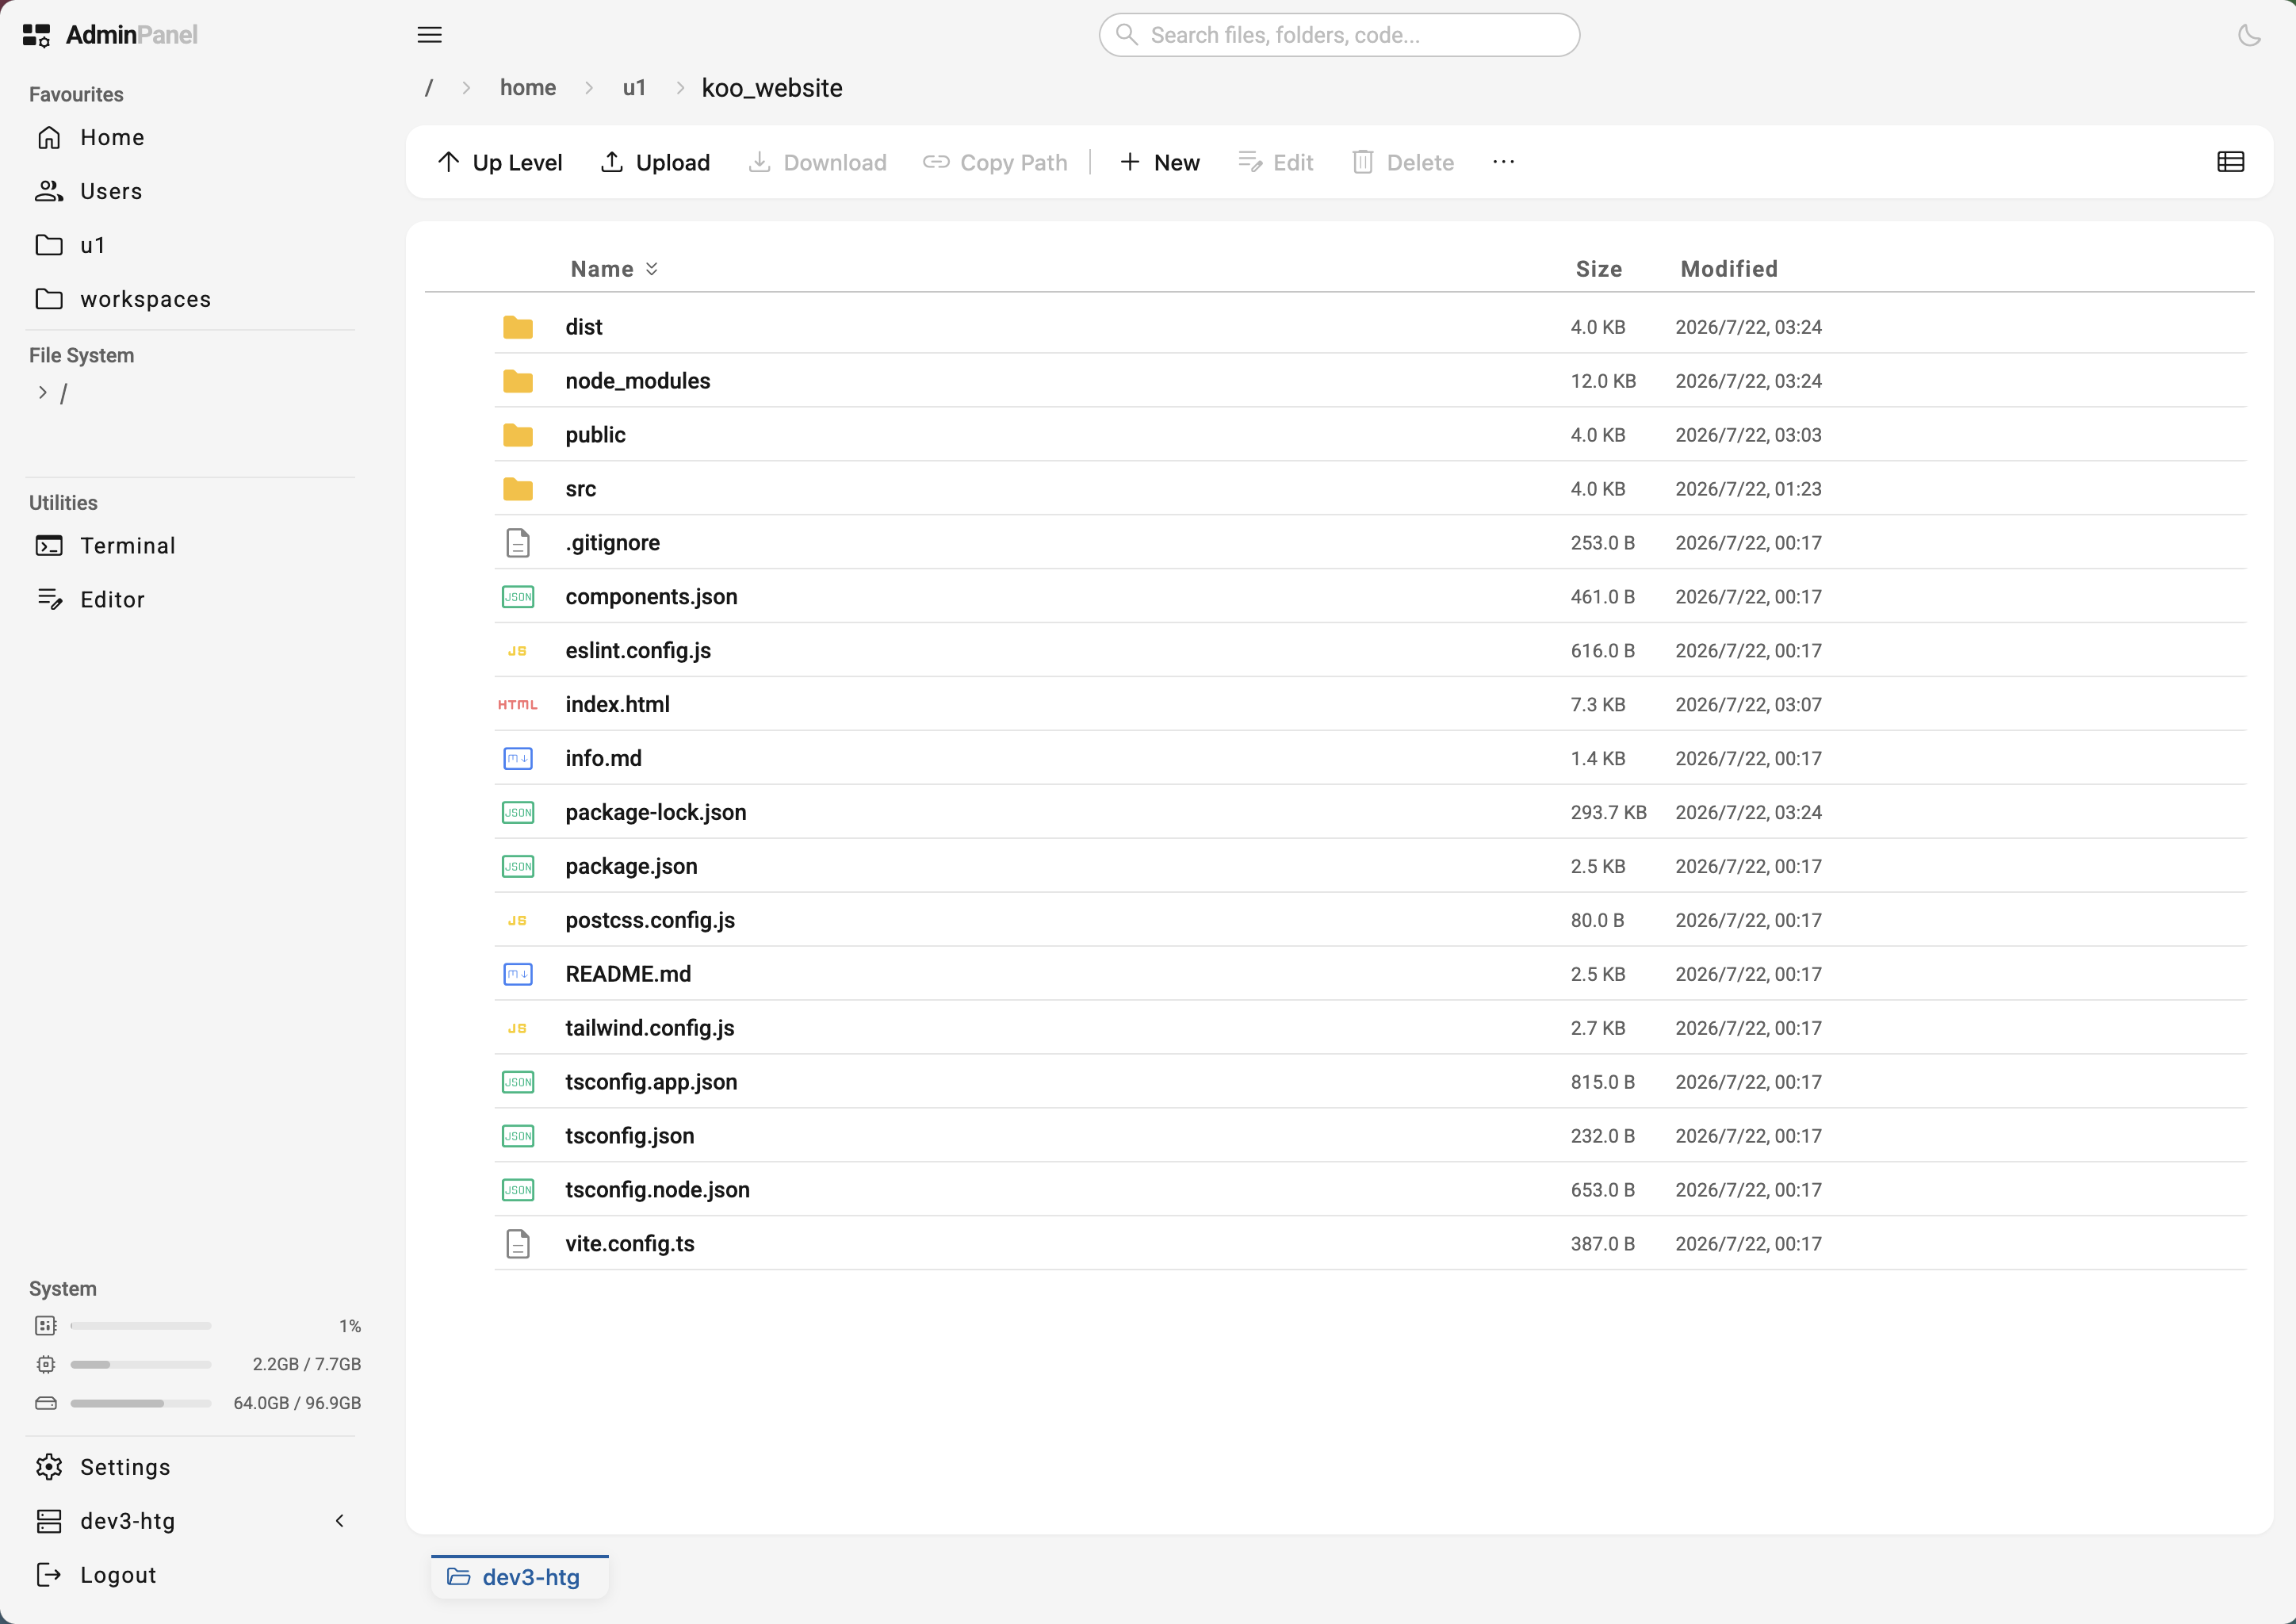
Task: Click package-lock.json JSON icon
Action: point(518,813)
